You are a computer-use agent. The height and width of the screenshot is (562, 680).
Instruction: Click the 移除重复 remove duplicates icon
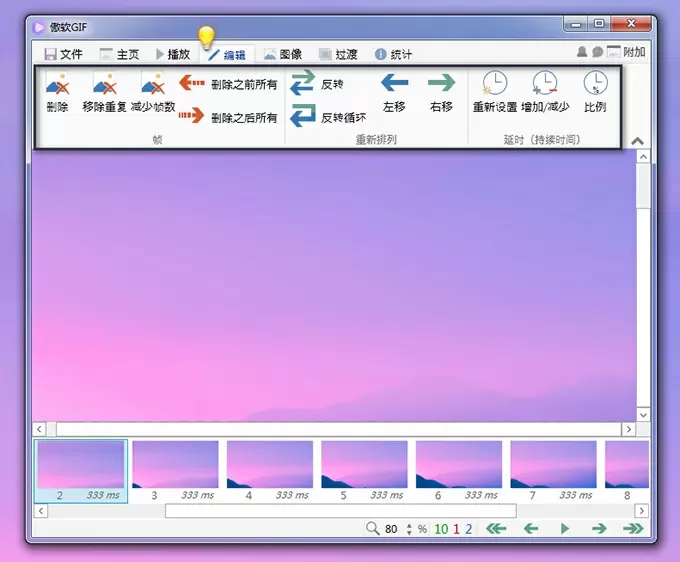point(105,93)
